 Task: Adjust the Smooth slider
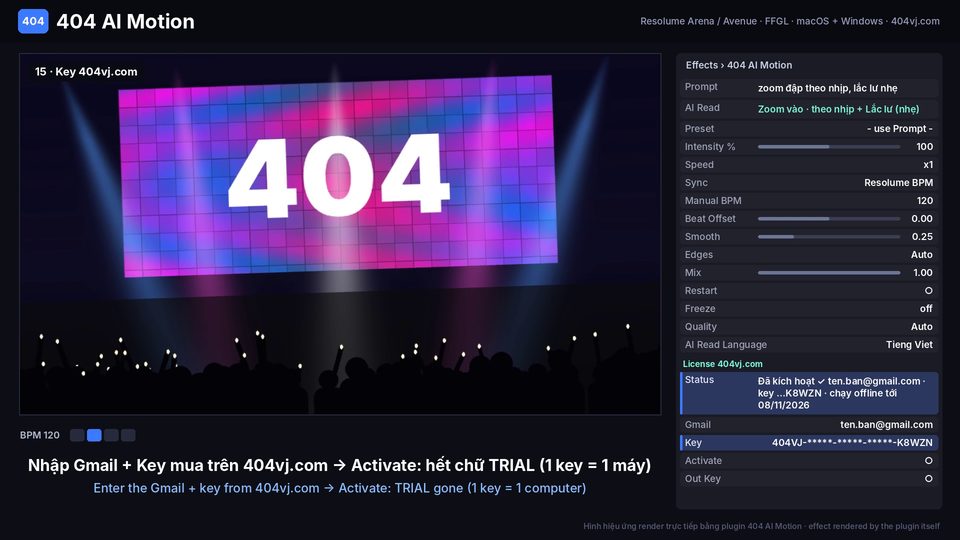click(829, 237)
